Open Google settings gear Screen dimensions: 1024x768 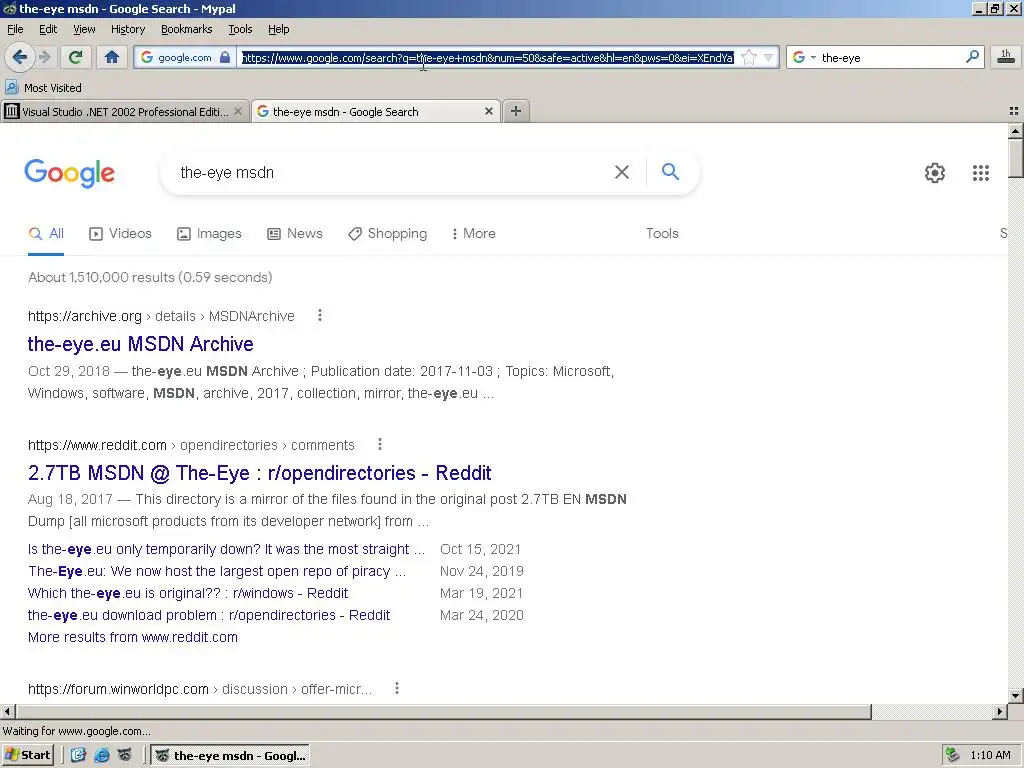pyautogui.click(x=935, y=172)
